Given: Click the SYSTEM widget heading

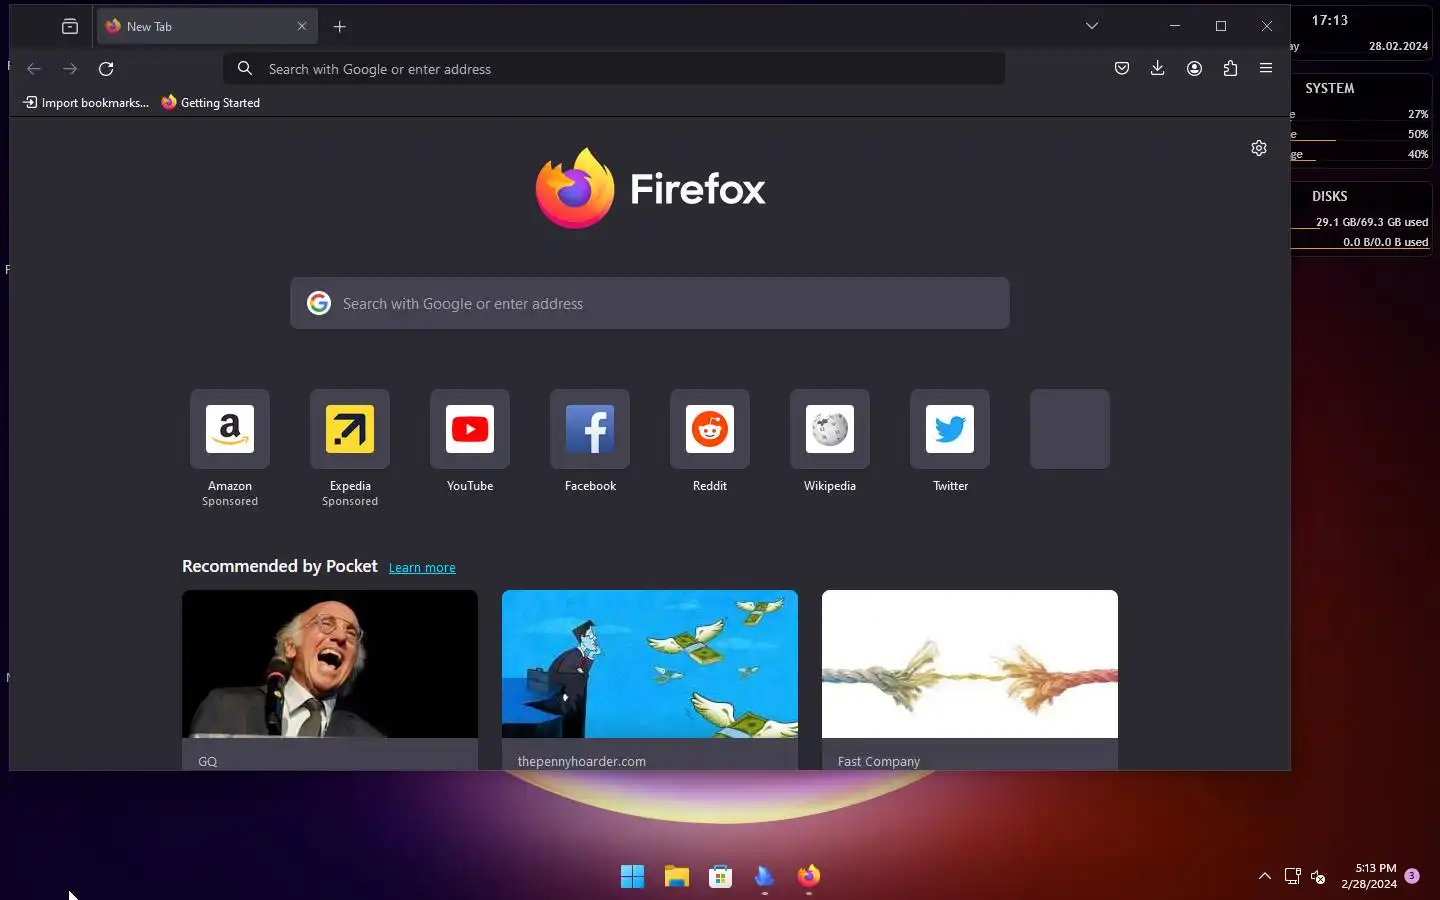Looking at the screenshot, I should (x=1330, y=89).
